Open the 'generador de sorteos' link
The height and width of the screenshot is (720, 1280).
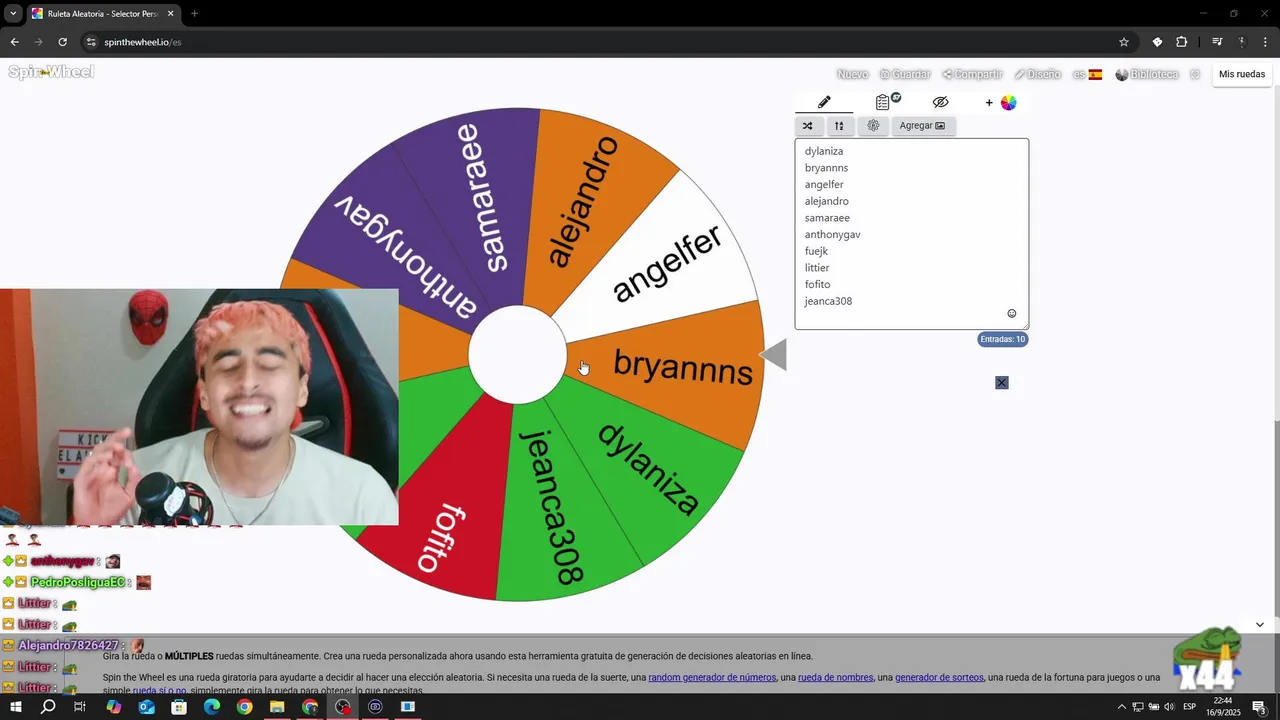[939, 677]
